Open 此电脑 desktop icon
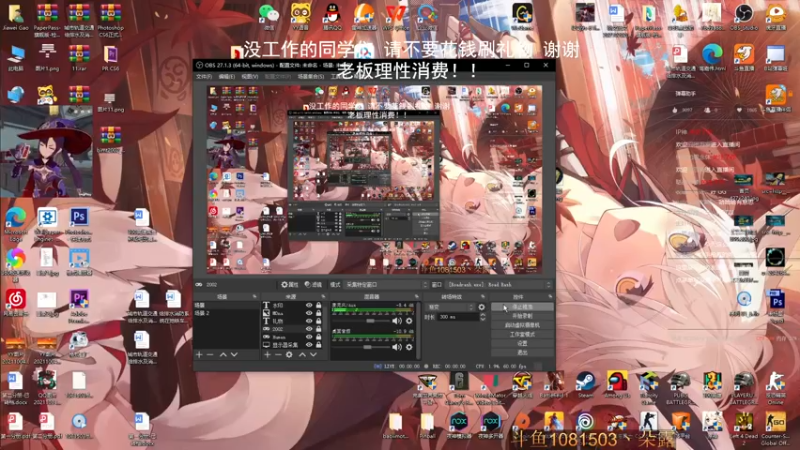This screenshot has height=450, width=800. [16, 57]
